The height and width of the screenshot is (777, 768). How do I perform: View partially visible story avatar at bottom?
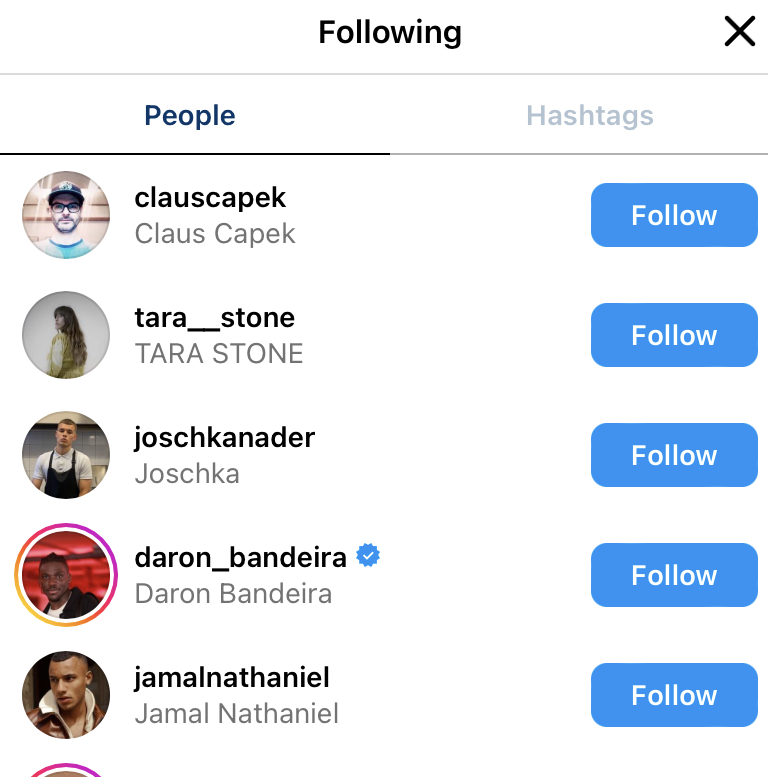(66, 771)
